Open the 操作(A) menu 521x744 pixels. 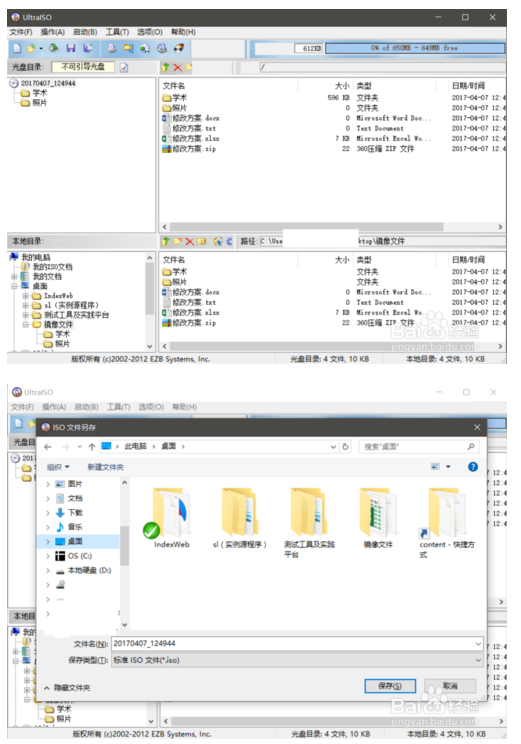[x=53, y=32]
